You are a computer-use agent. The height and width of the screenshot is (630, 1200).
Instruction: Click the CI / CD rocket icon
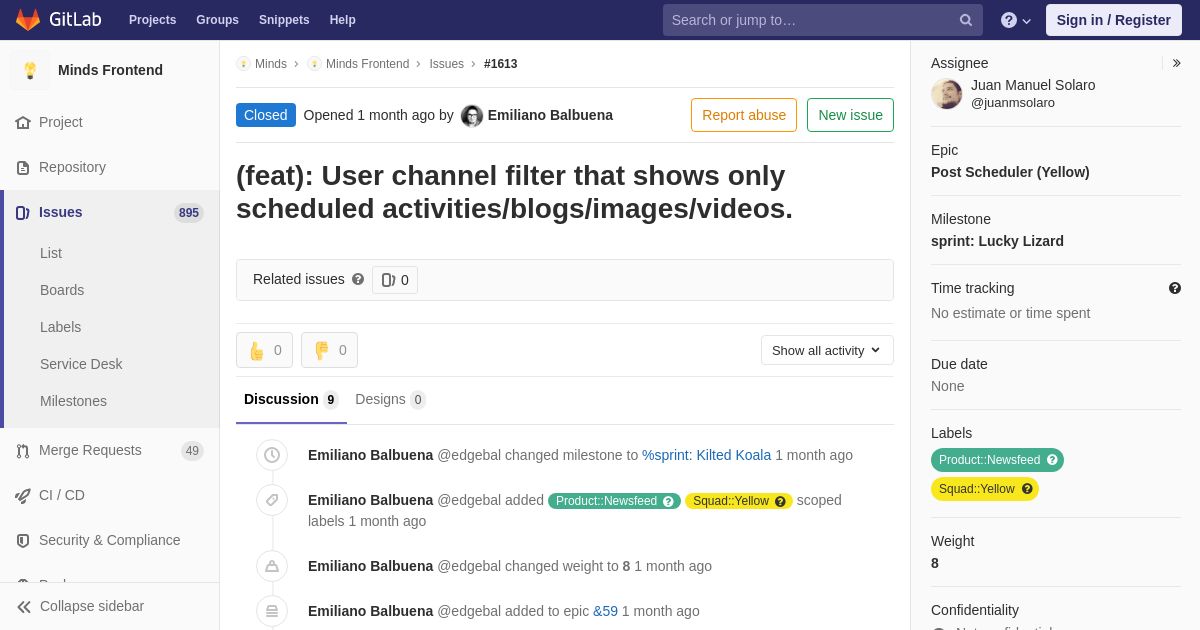[23, 495]
